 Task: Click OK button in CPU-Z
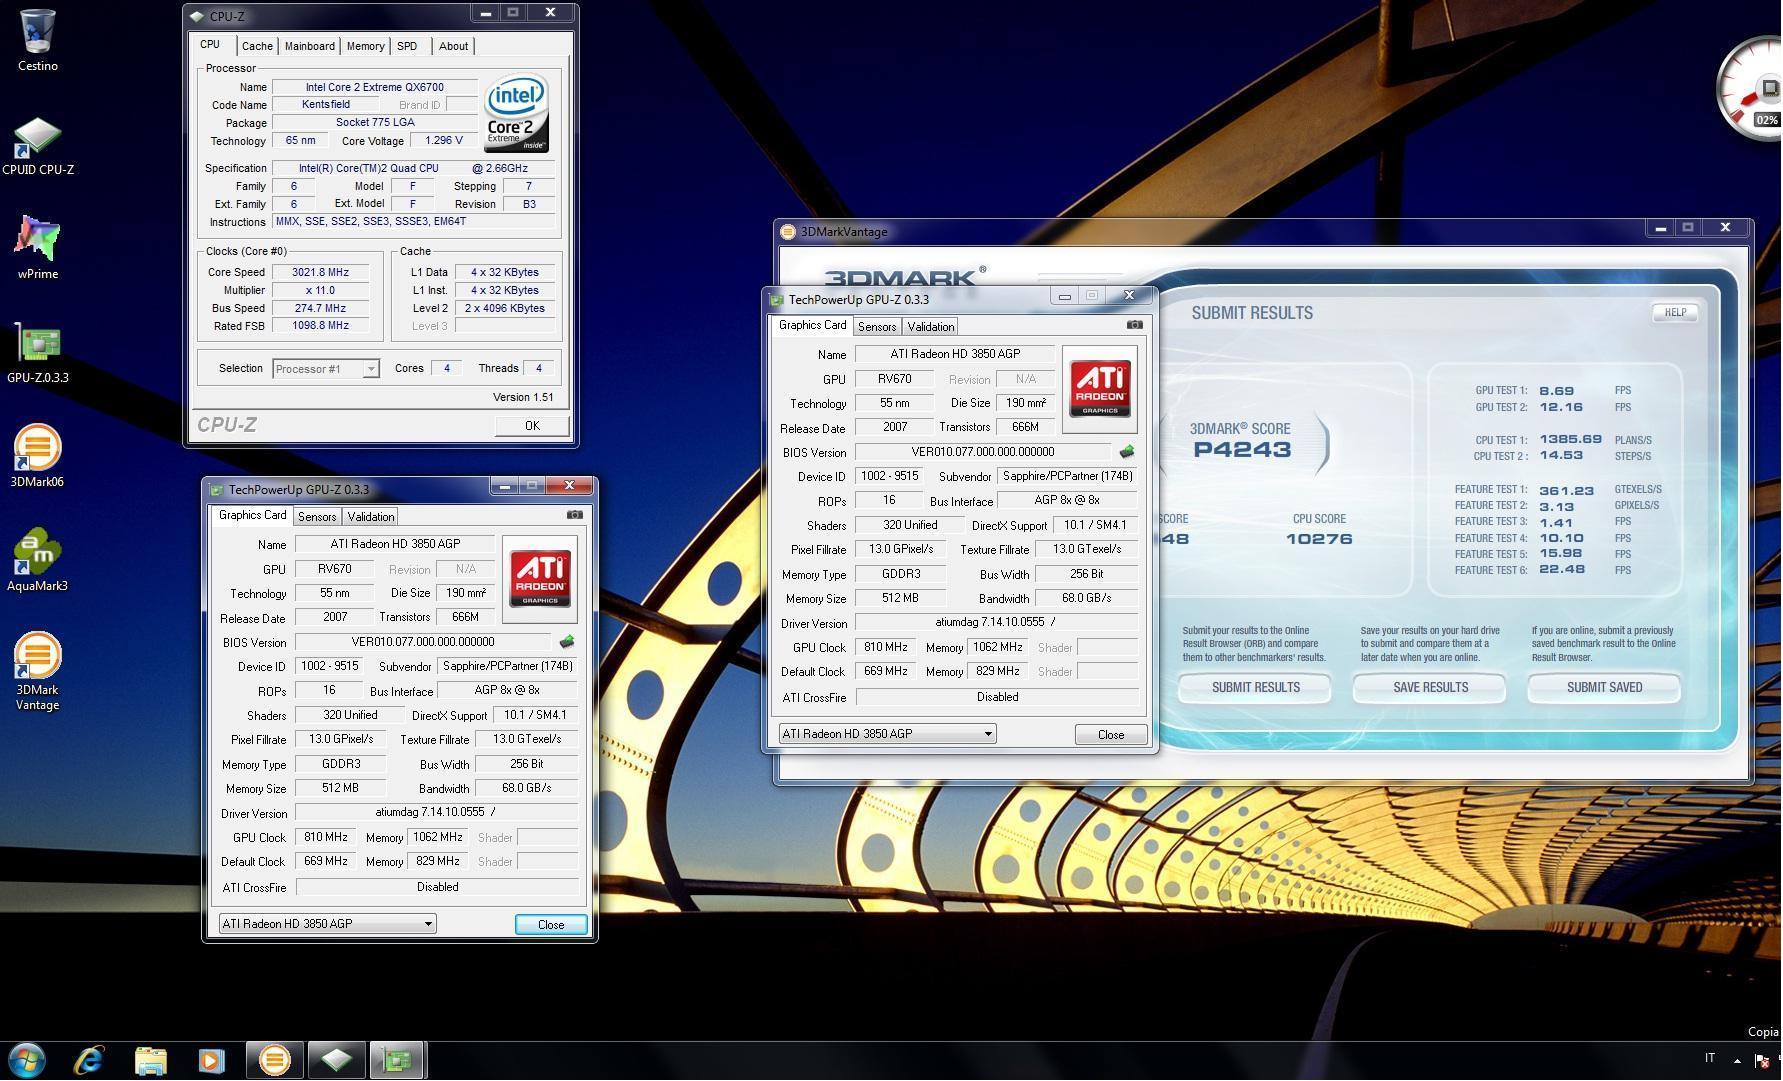pos(532,426)
